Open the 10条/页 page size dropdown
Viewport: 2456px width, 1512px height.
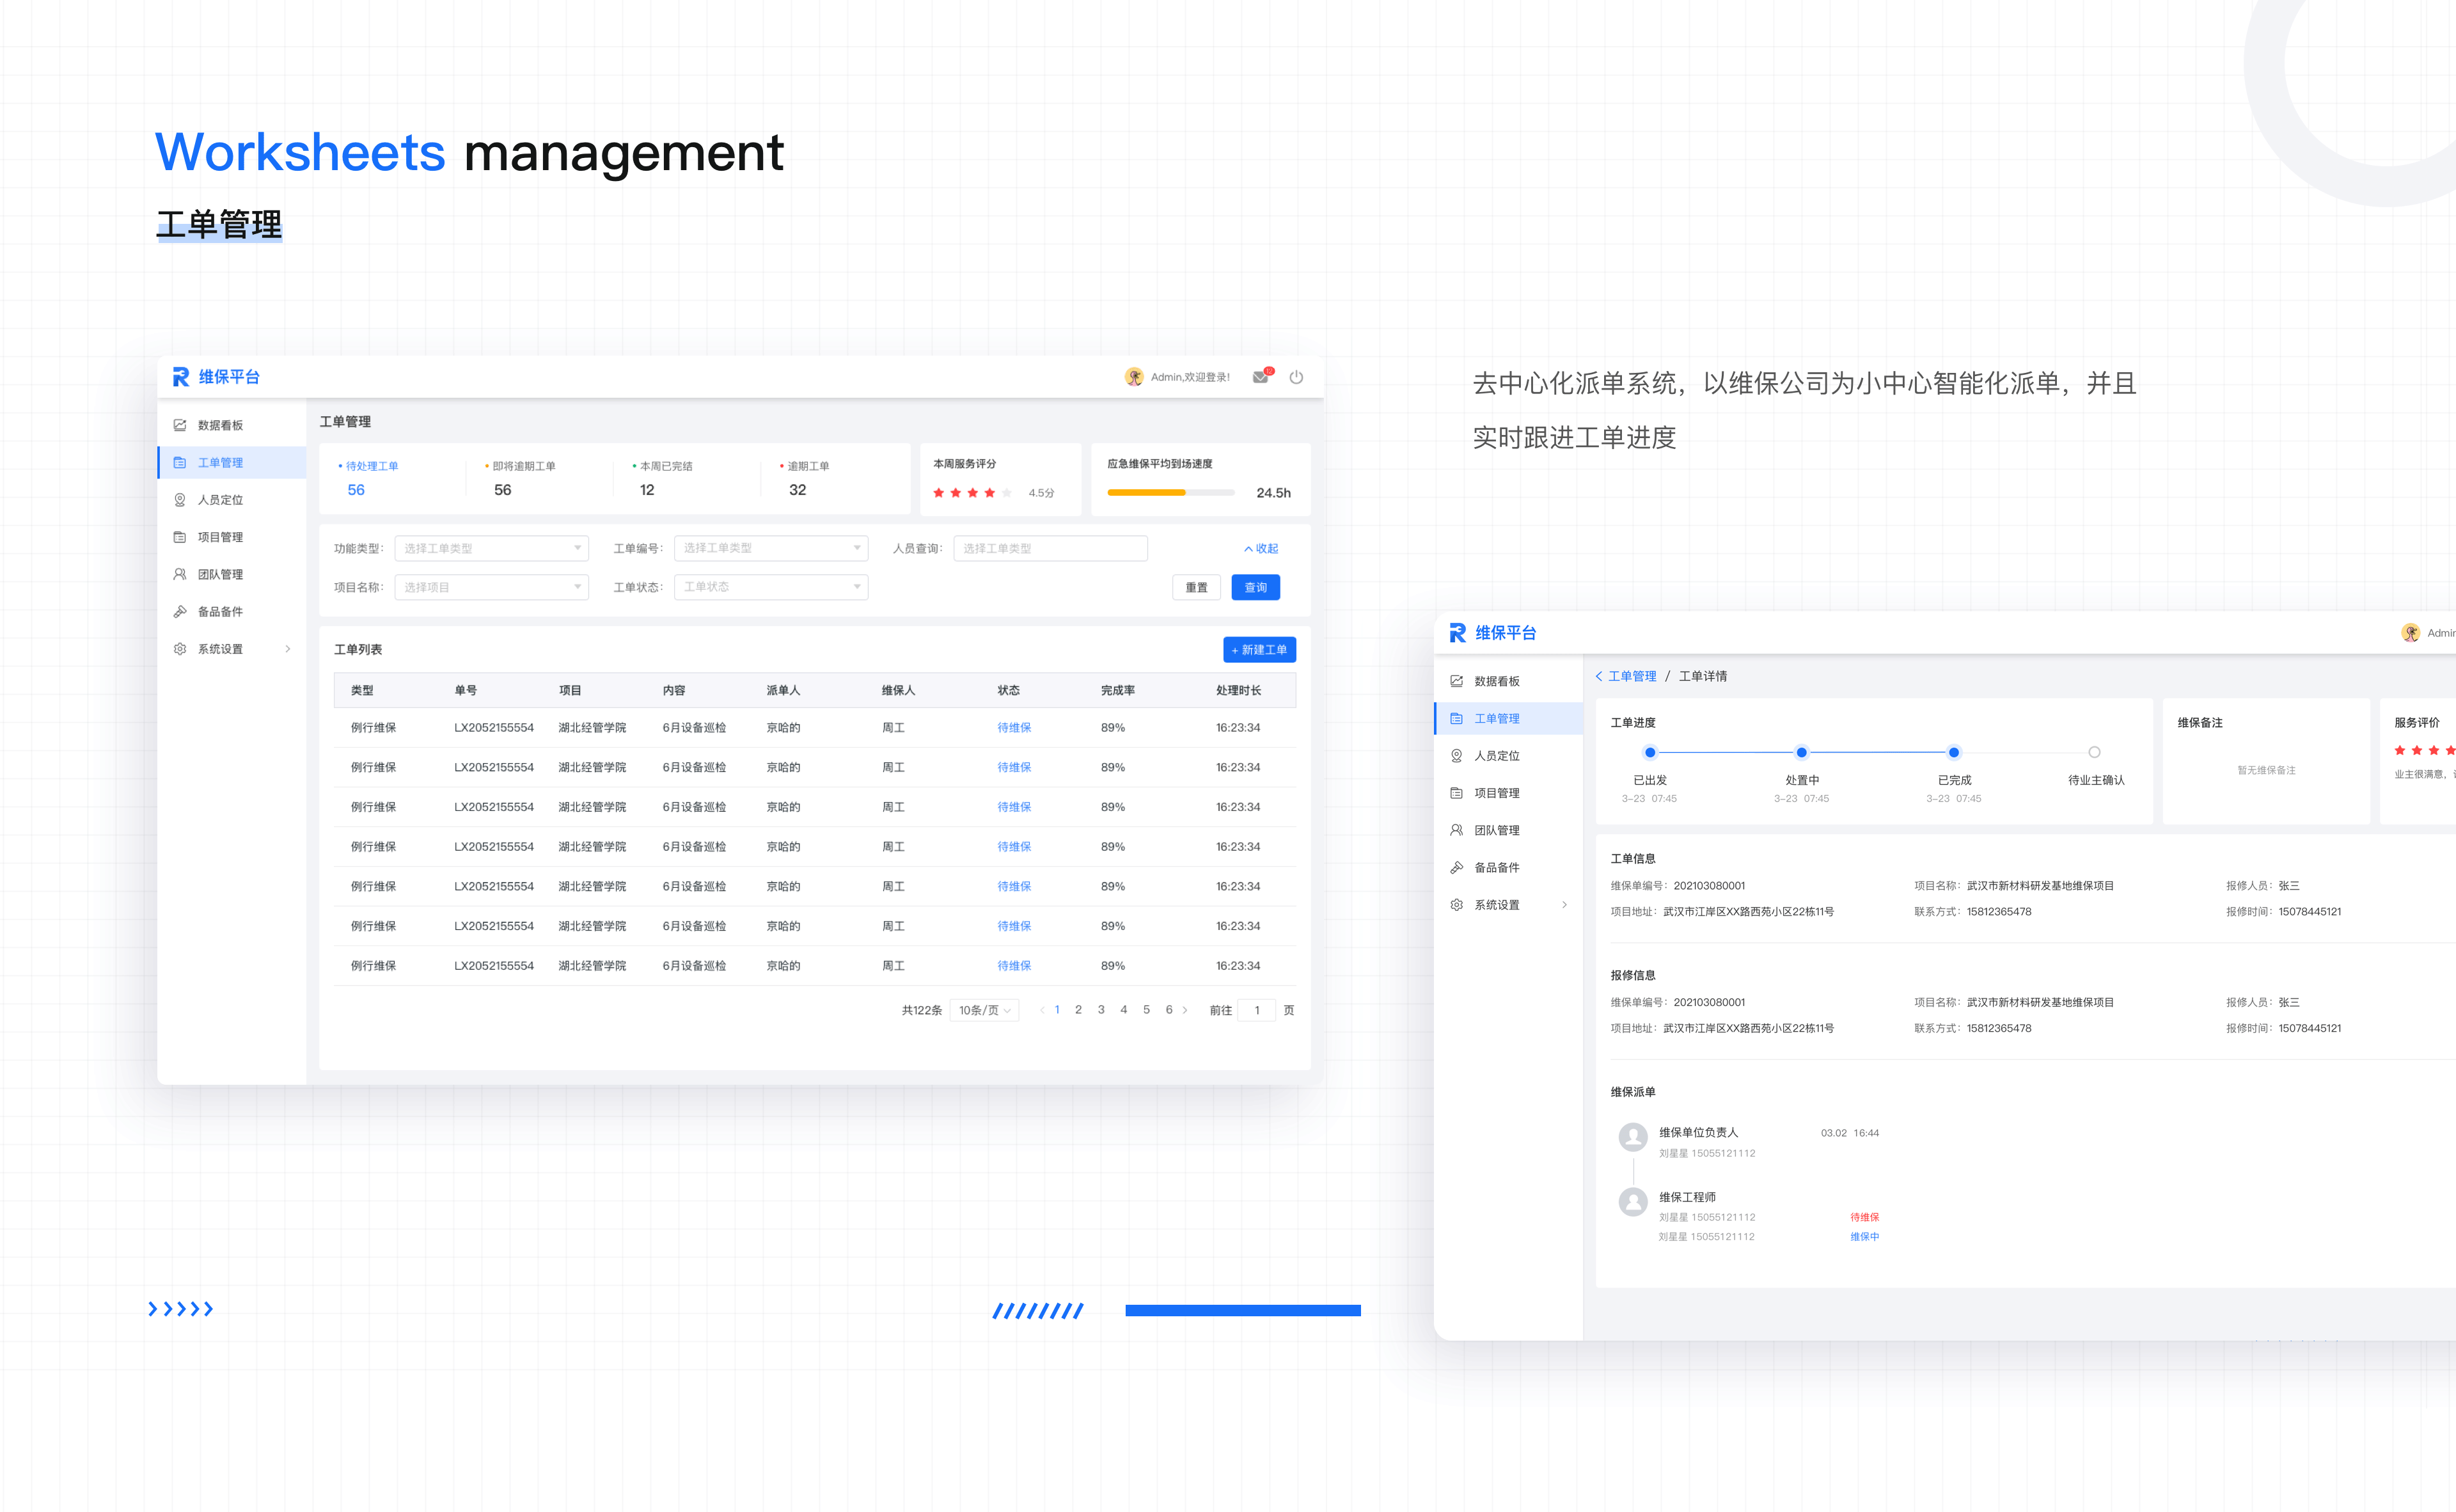pos(984,1010)
